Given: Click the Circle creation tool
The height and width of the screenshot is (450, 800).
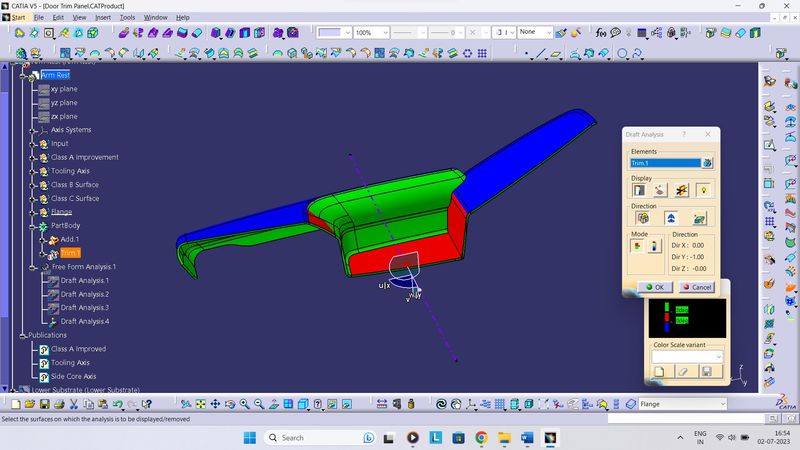Looking at the screenshot, I should coord(622,53).
